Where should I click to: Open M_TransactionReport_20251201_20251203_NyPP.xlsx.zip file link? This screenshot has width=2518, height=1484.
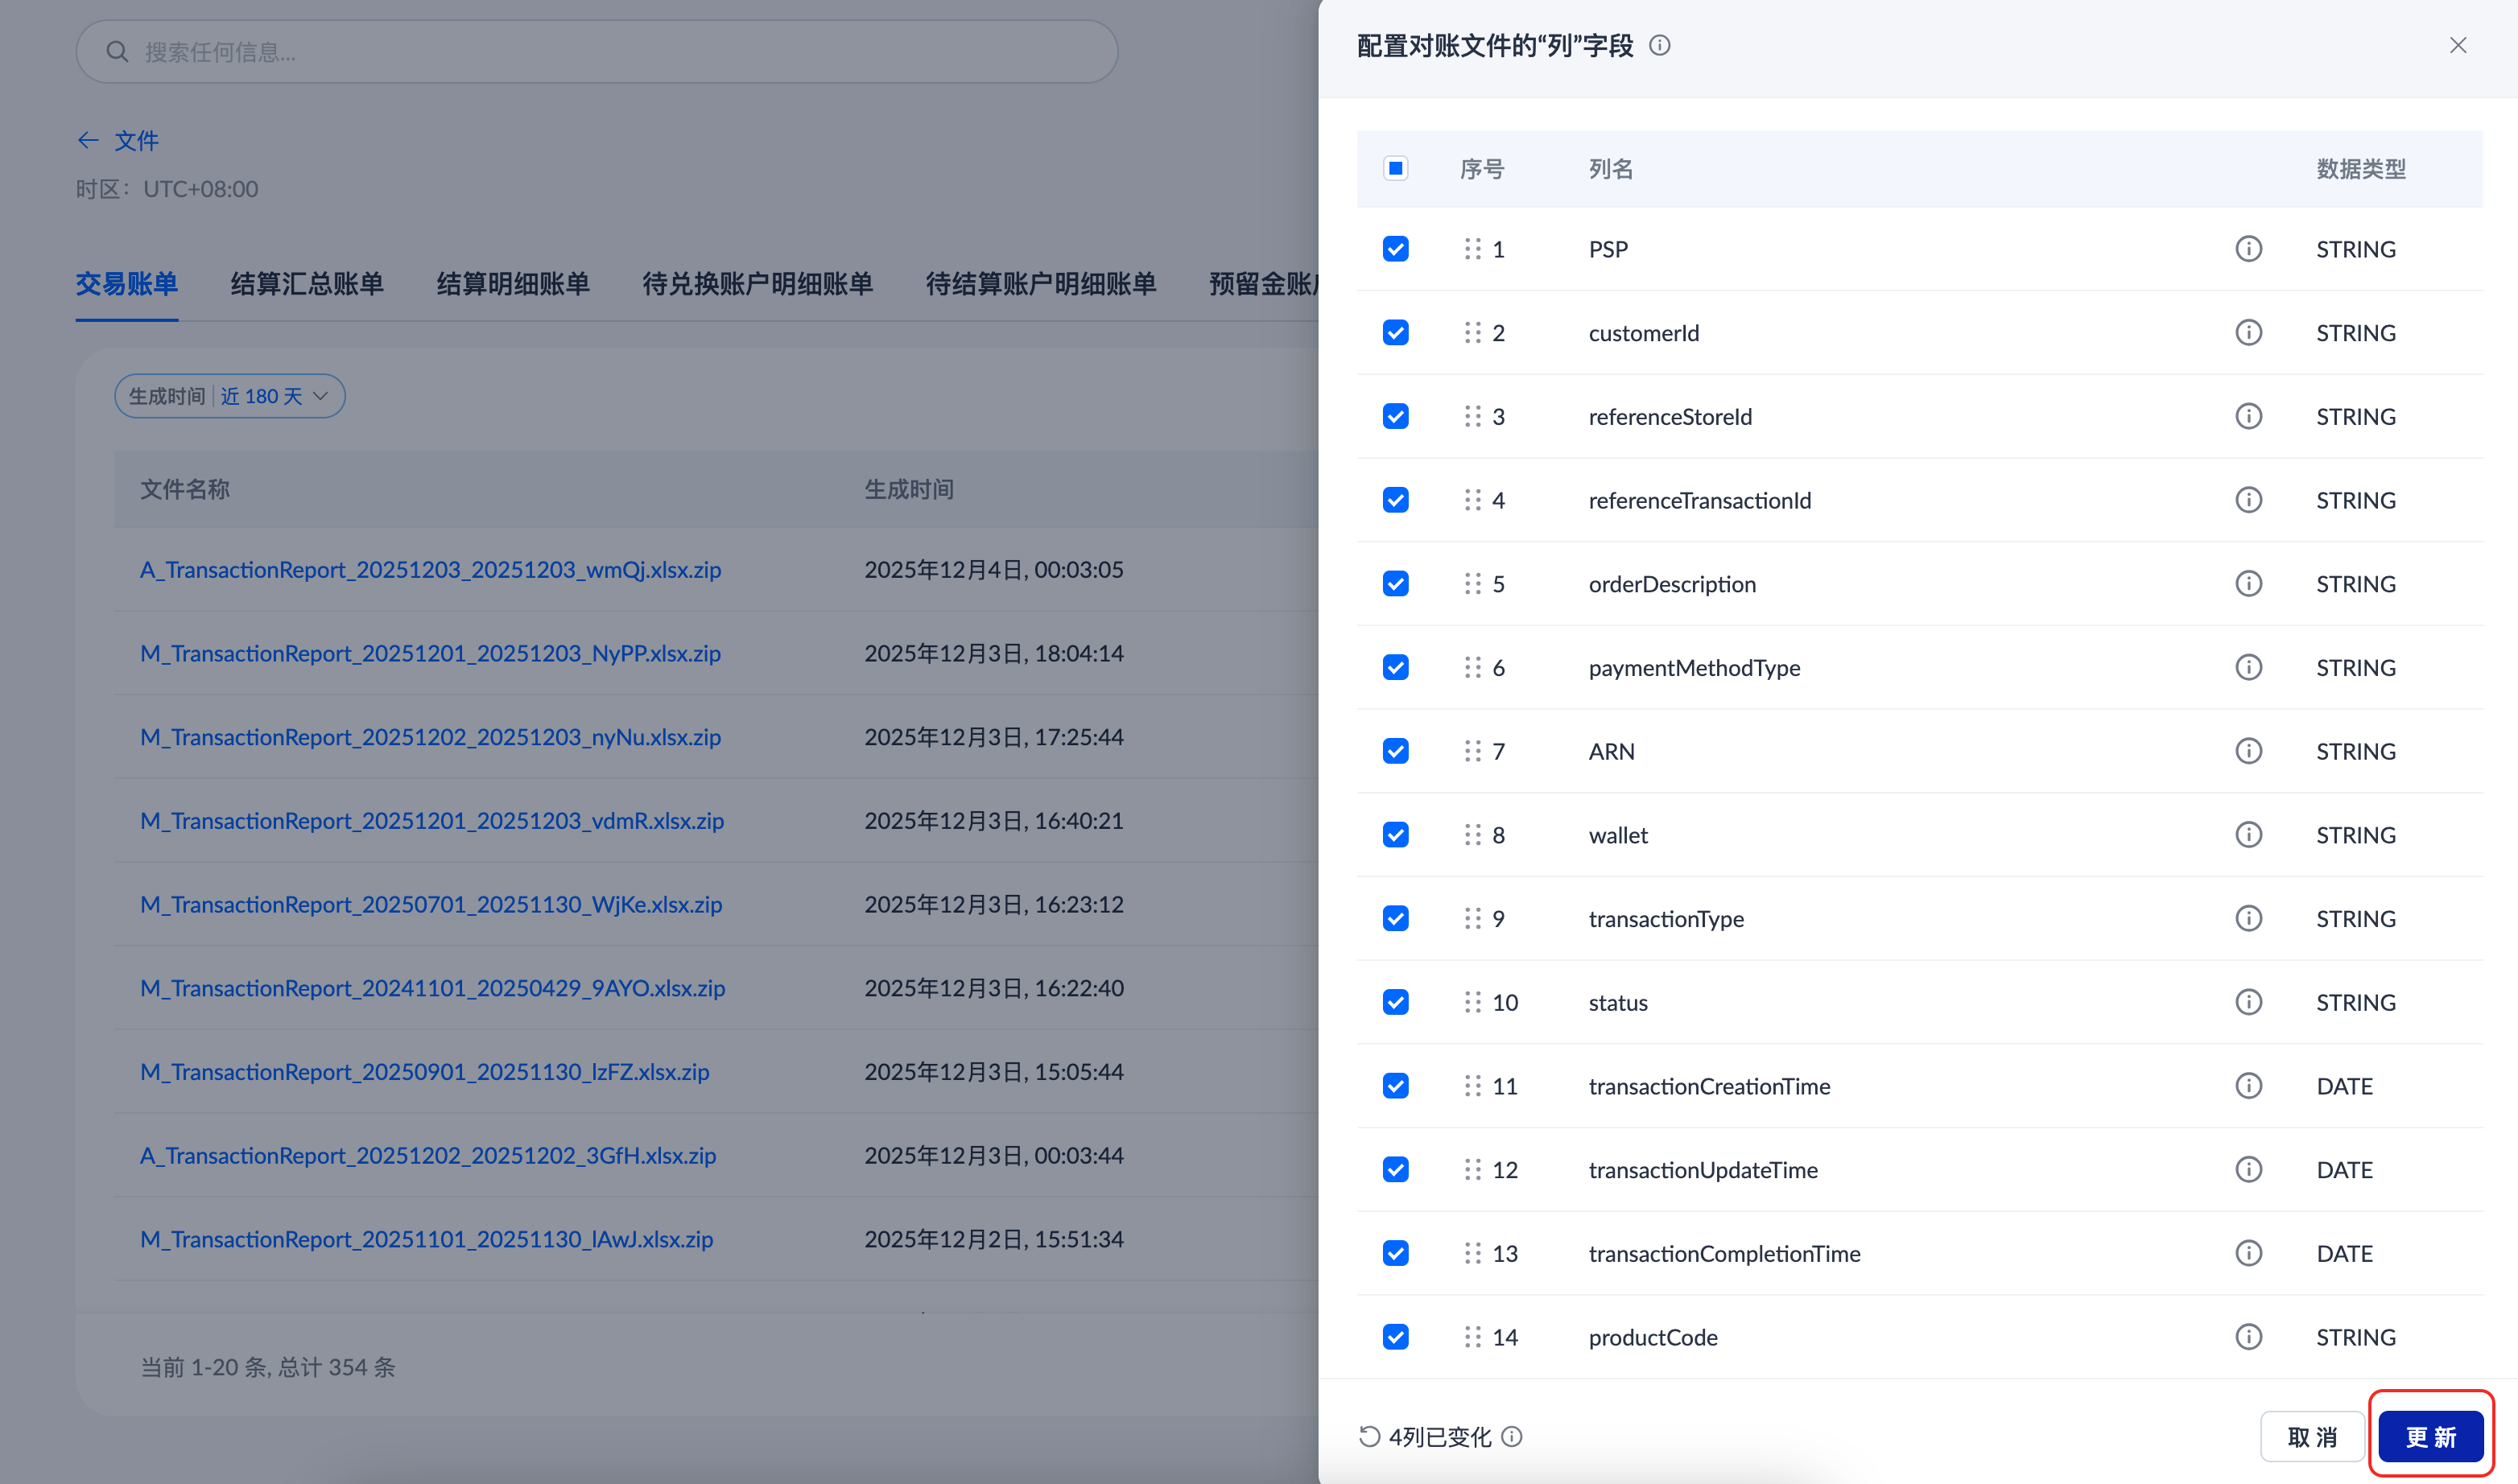[x=430, y=654]
